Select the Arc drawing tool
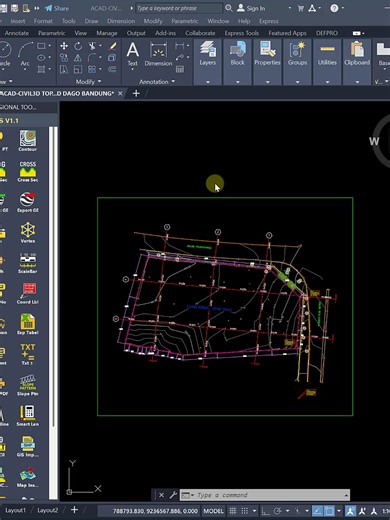390x520 pixels. [25, 53]
